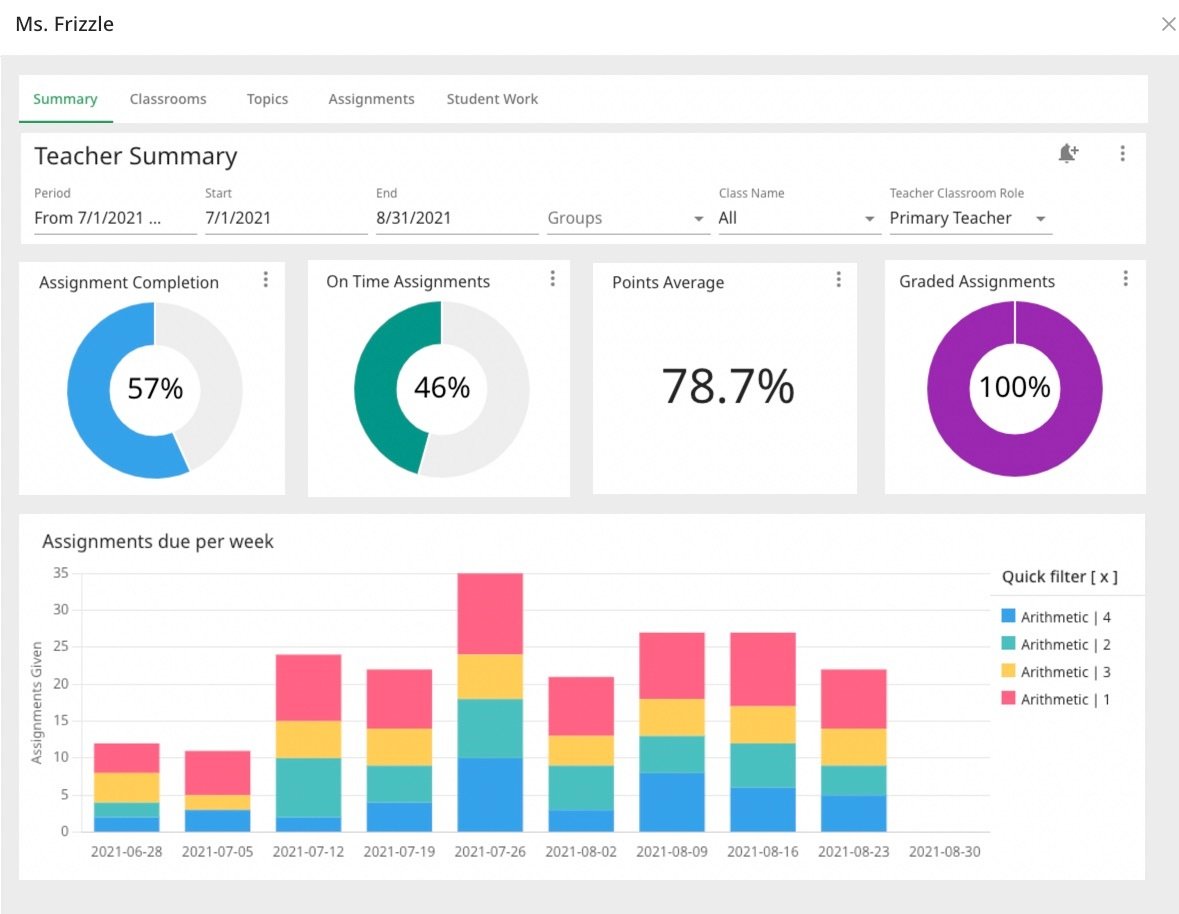Open Graded Assignments card options menu
The height and width of the screenshot is (914, 1179).
1125,279
